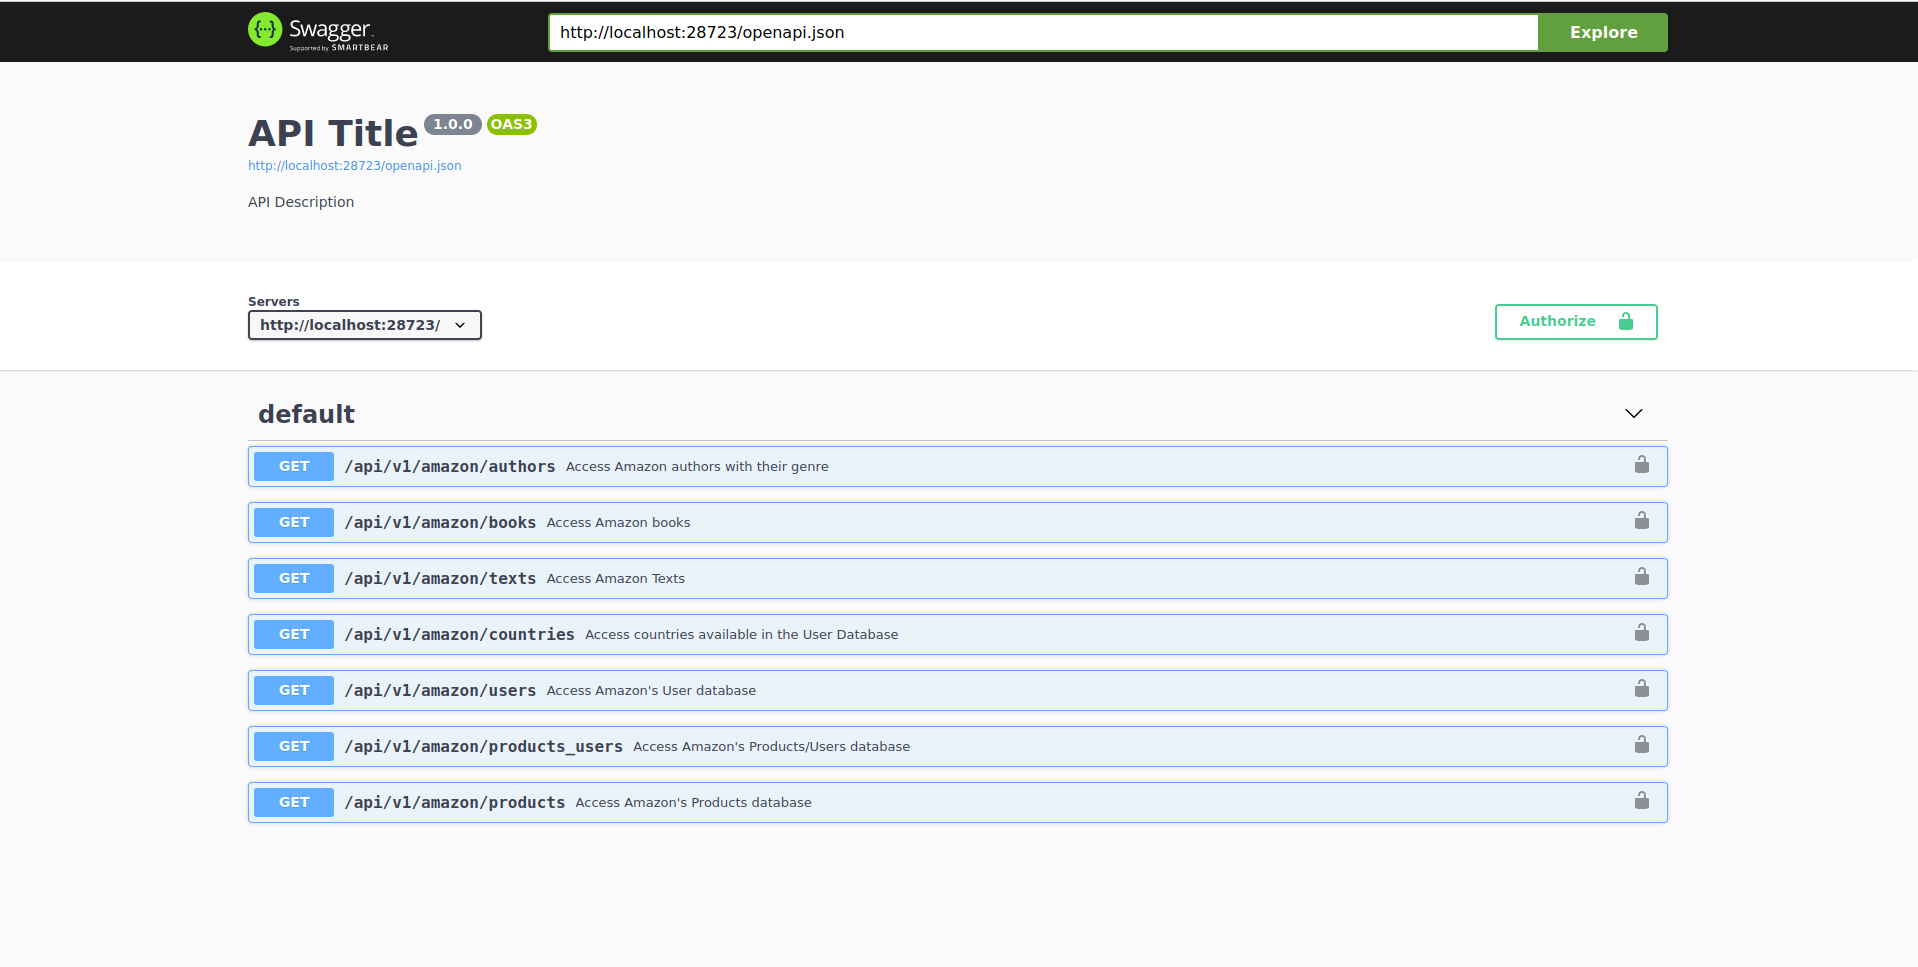This screenshot has width=1918, height=967.
Task: Click the spec URL input field
Action: pyautogui.click(x=1042, y=33)
